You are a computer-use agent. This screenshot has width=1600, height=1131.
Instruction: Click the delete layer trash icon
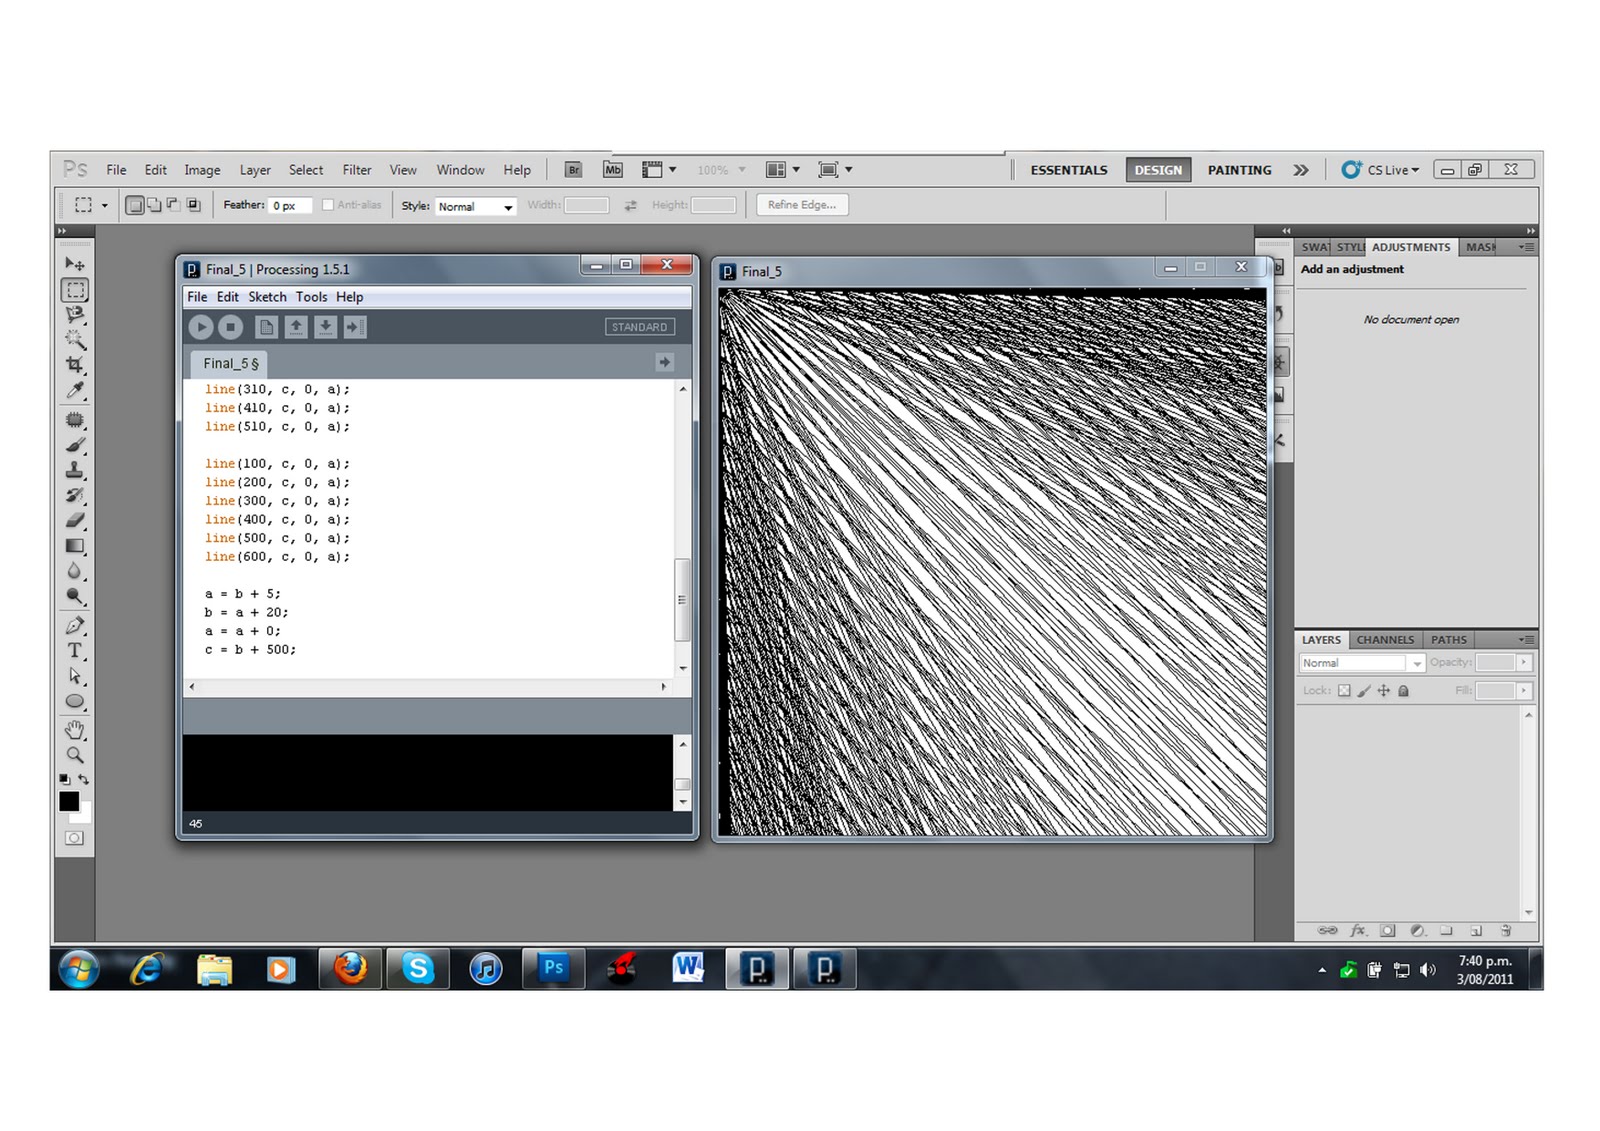point(1506,930)
